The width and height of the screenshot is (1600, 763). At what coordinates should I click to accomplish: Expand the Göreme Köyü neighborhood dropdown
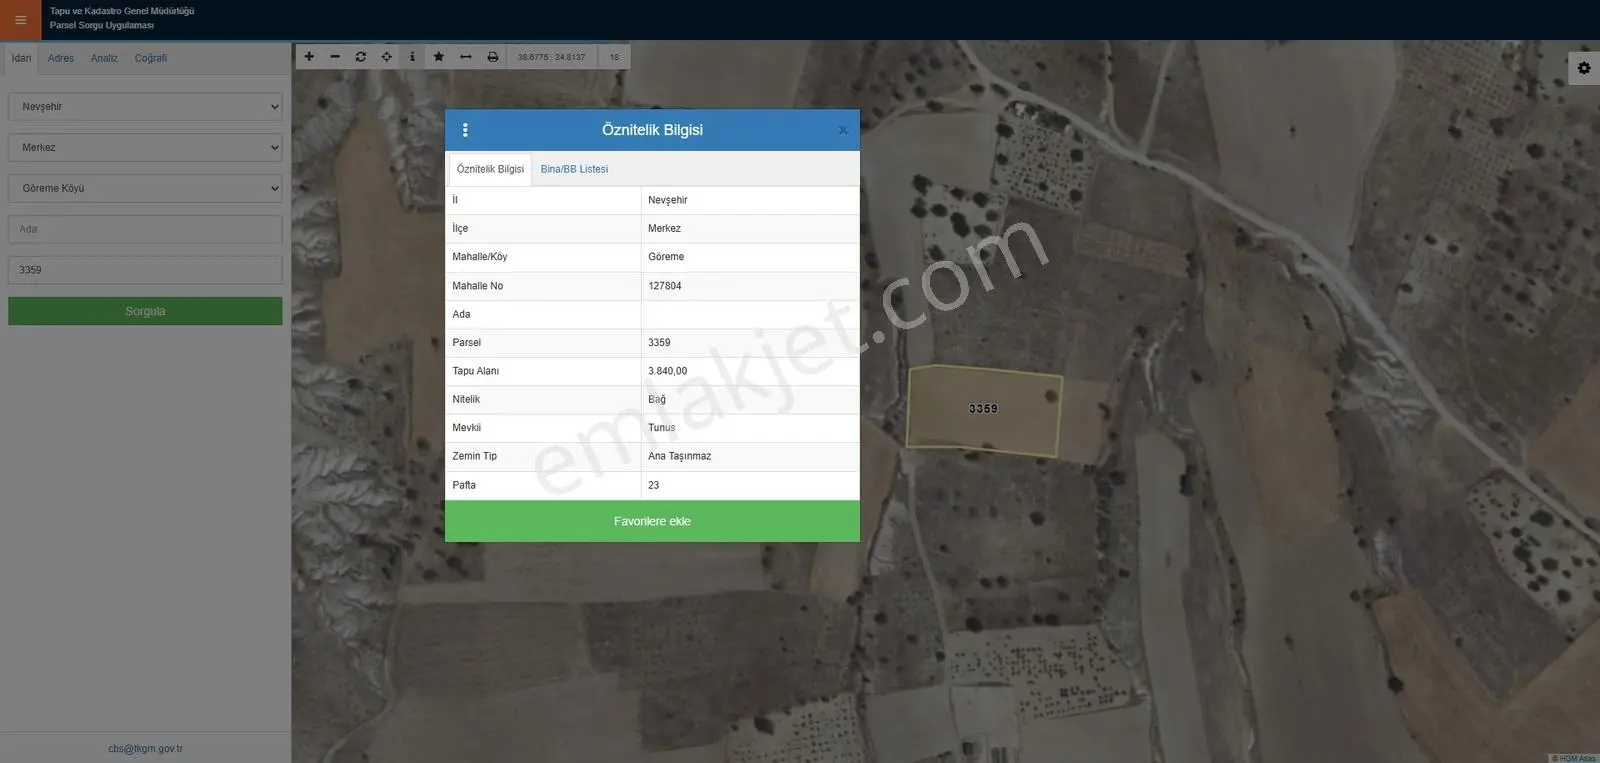click(145, 189)
